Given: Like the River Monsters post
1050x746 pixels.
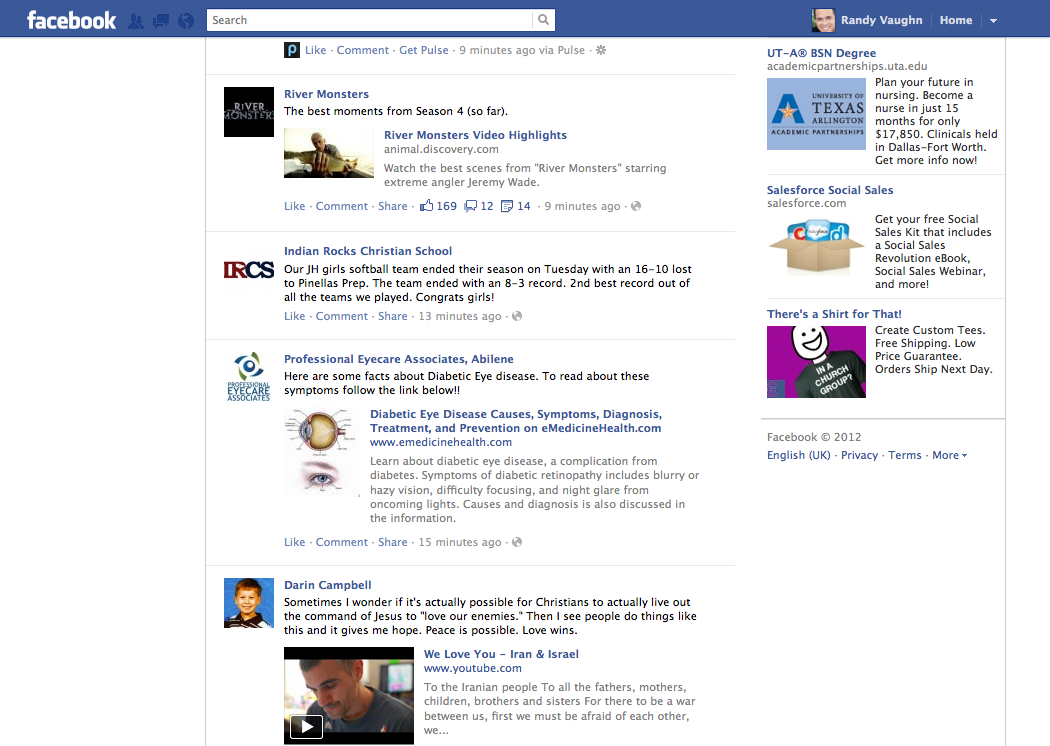Looking at the screenshot, I should click(295, 206).
